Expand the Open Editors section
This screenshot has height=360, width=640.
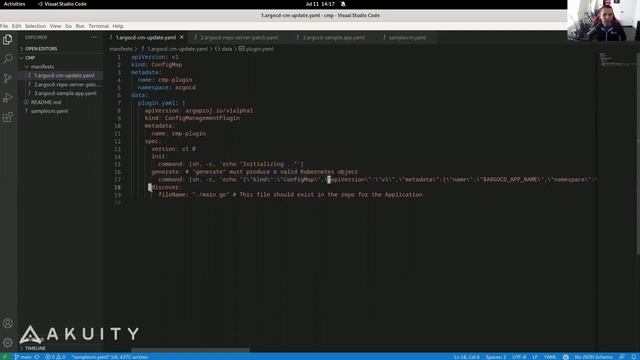click(60, 49)
